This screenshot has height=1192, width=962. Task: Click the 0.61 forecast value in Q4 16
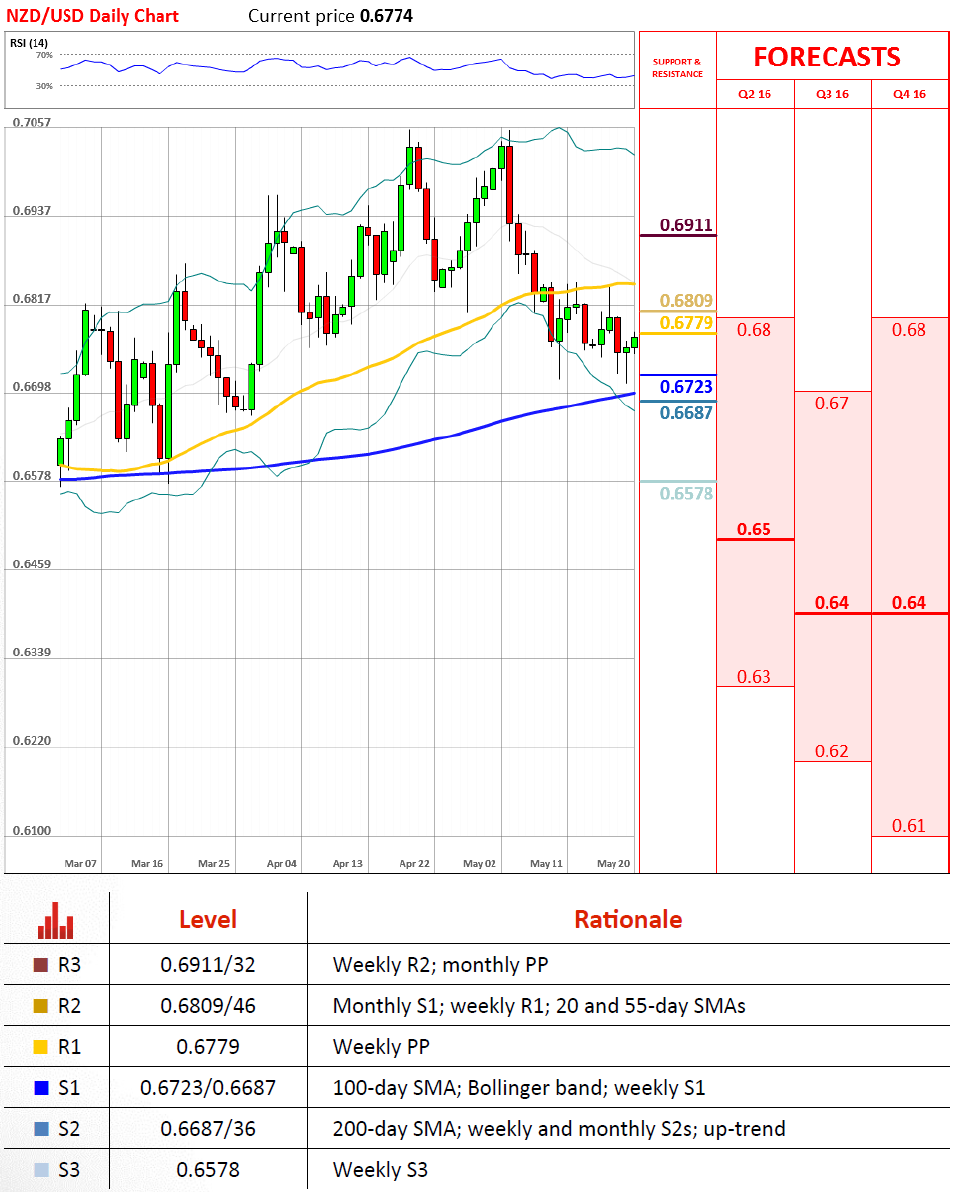click(x=908, y=826)
